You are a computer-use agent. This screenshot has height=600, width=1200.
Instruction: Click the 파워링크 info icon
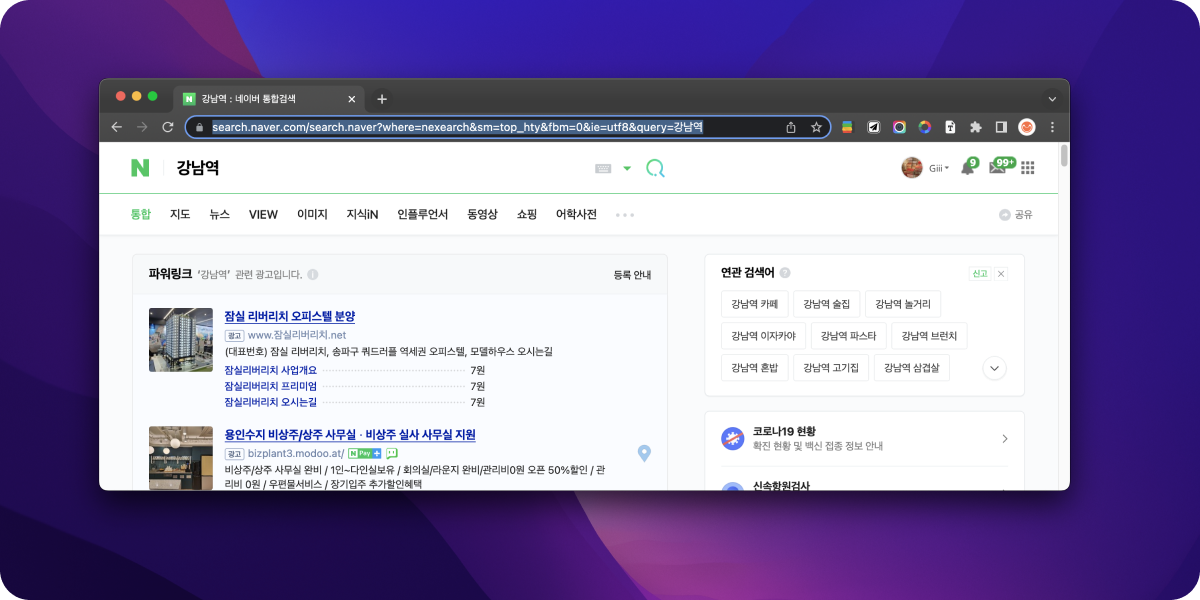coord(313,274)
